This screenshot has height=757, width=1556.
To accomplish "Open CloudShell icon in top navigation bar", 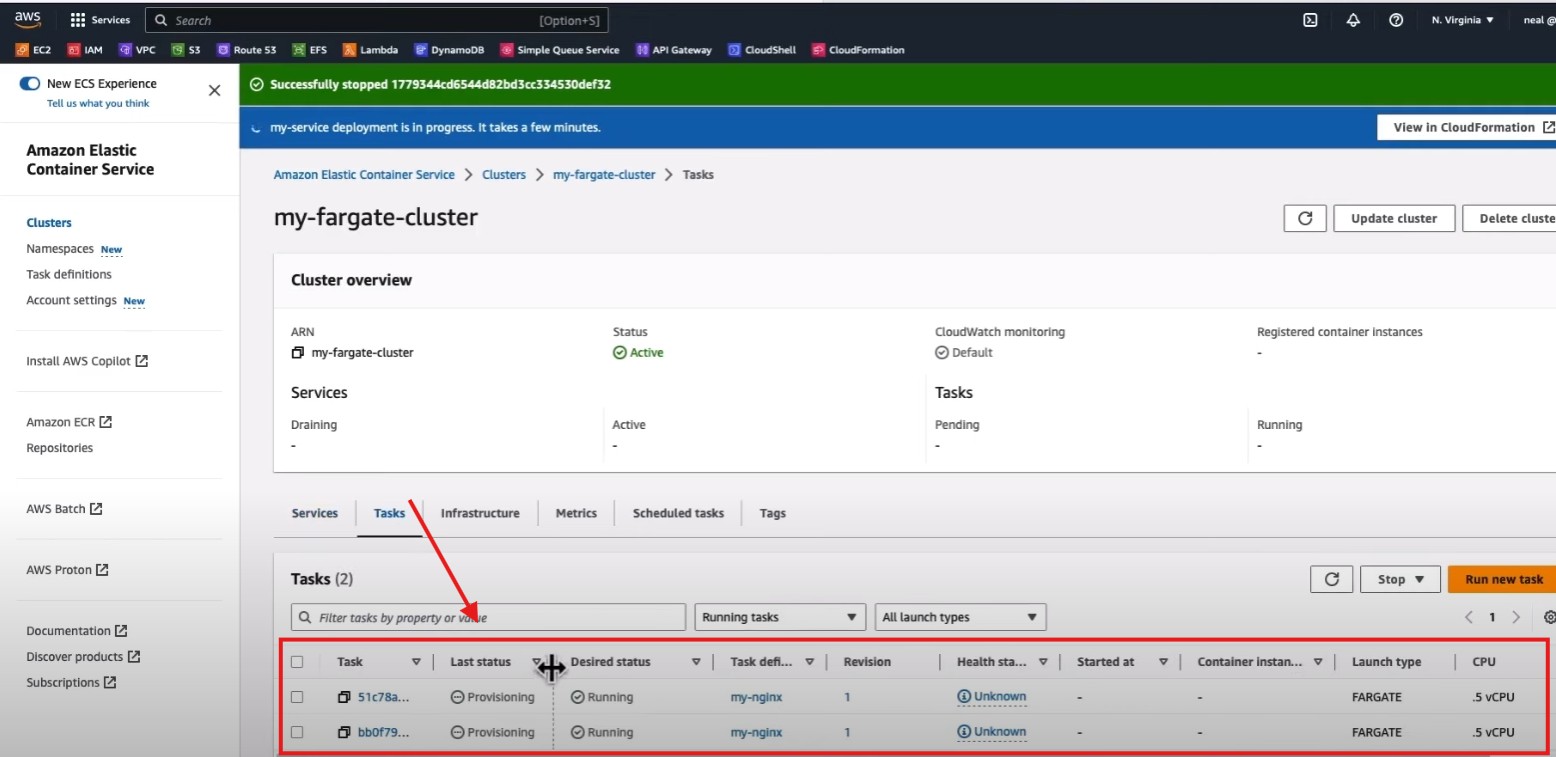I will coord(1310,20).
